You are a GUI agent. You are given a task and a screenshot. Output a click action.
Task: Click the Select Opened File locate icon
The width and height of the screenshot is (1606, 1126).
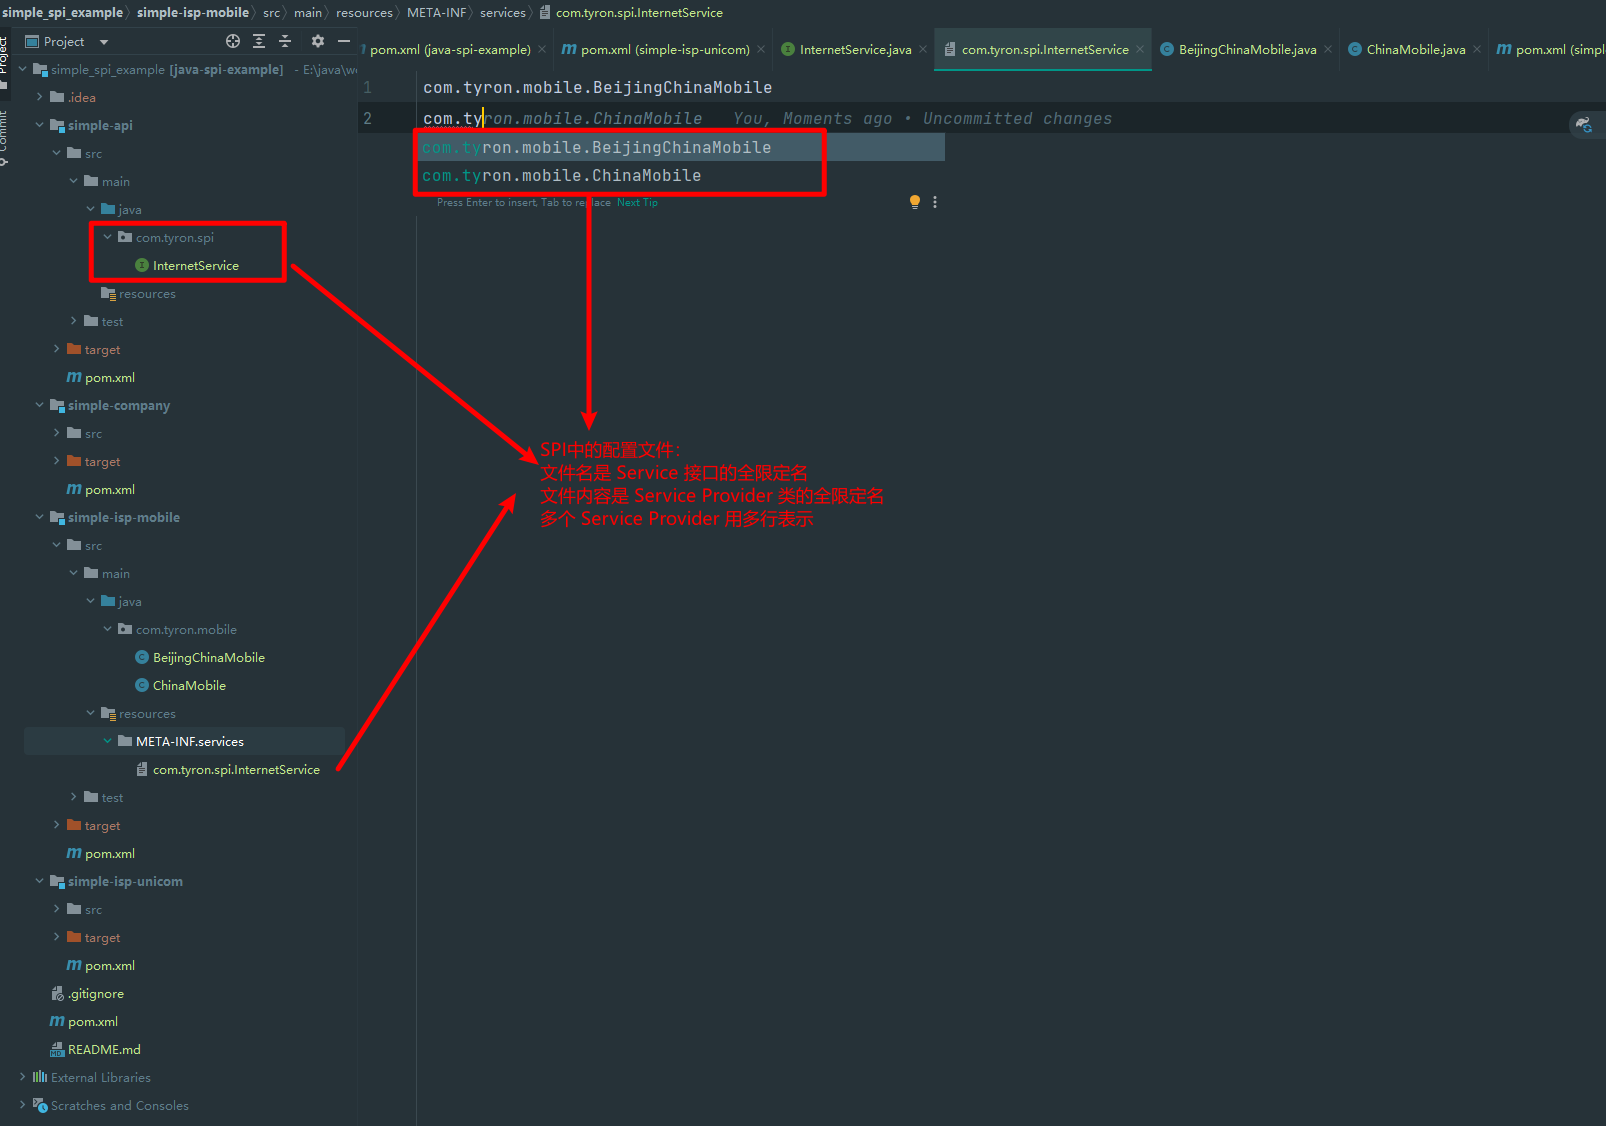(x=233, y=41)
